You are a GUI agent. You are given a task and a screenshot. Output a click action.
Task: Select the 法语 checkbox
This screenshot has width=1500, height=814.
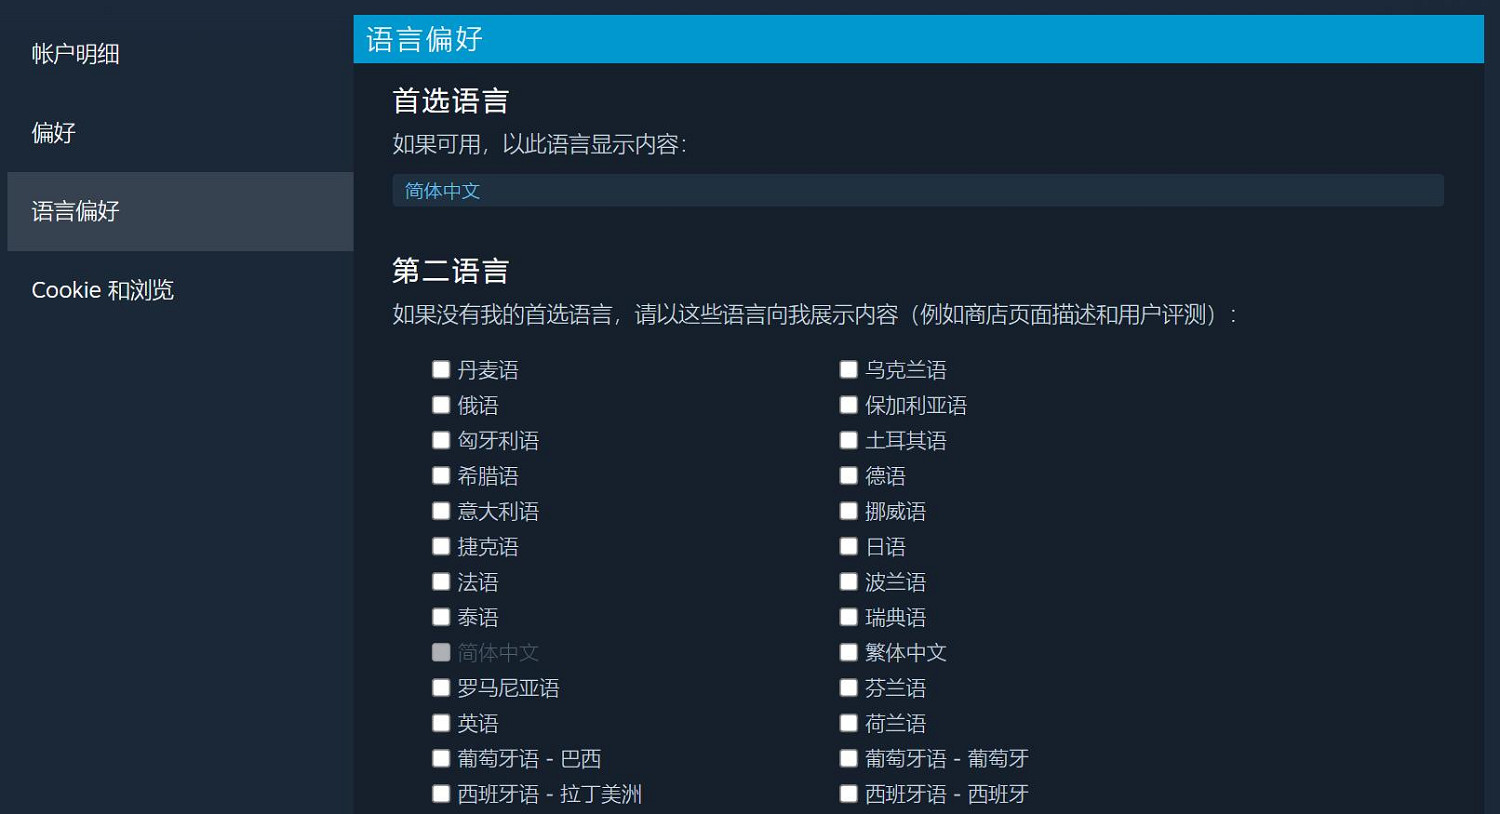(441, 581)
